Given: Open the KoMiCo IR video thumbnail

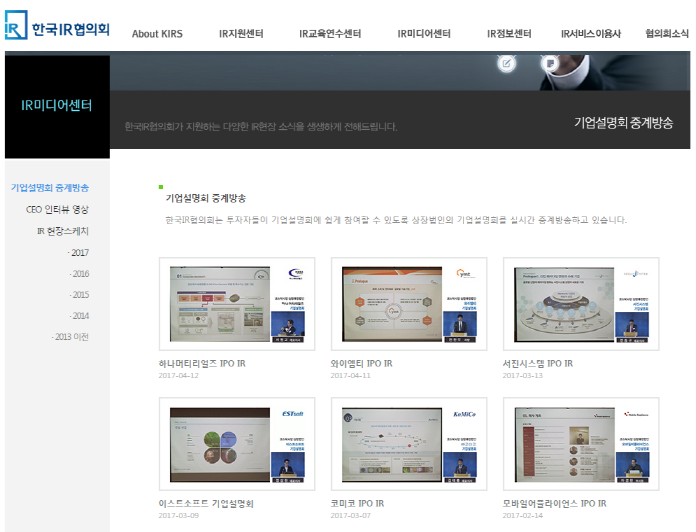Looking at the screenshot, I should click(x=409, y=444).
